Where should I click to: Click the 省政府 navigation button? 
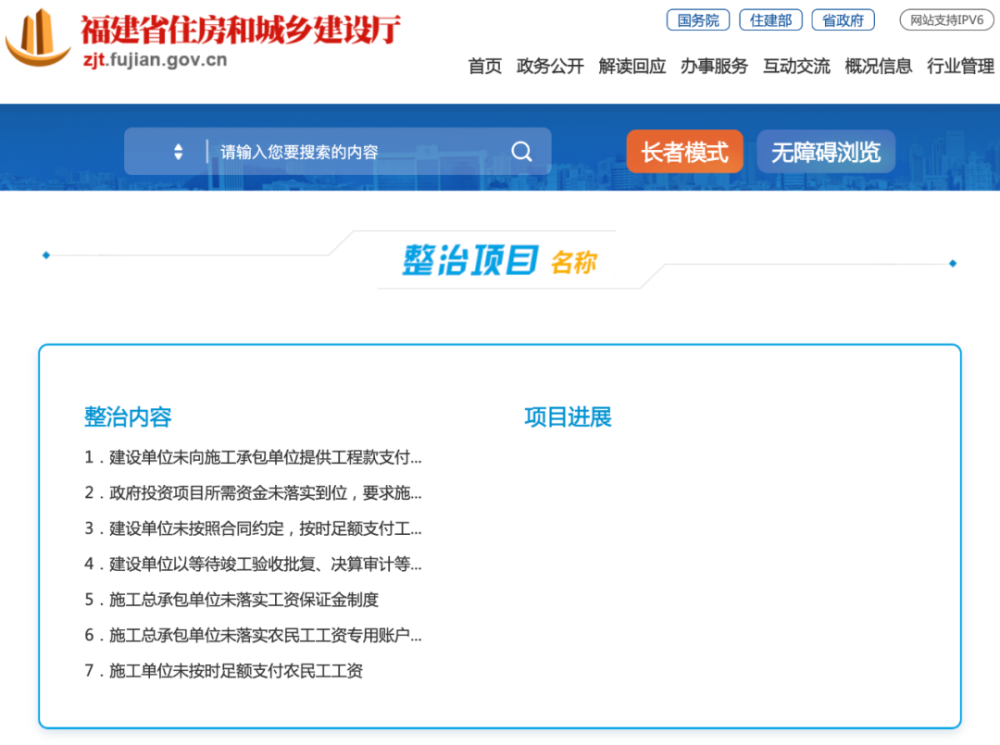[x=843, y=20]
